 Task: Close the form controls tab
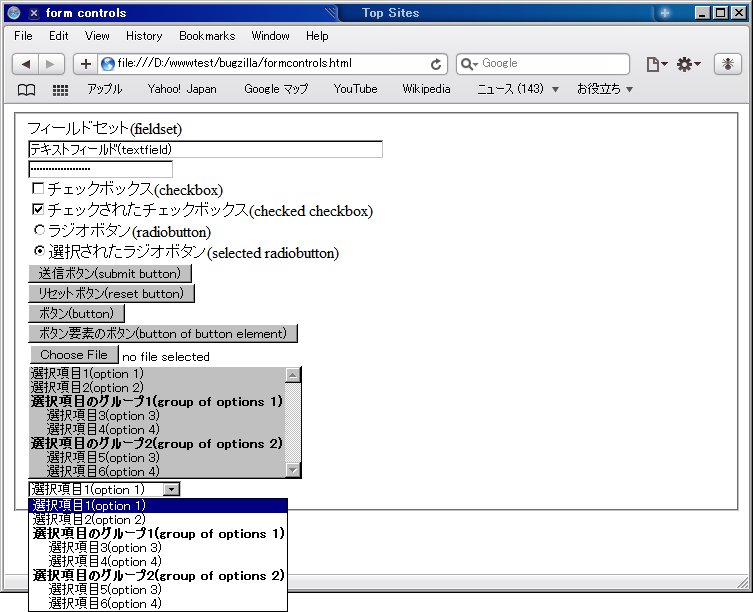coord(34,13)
